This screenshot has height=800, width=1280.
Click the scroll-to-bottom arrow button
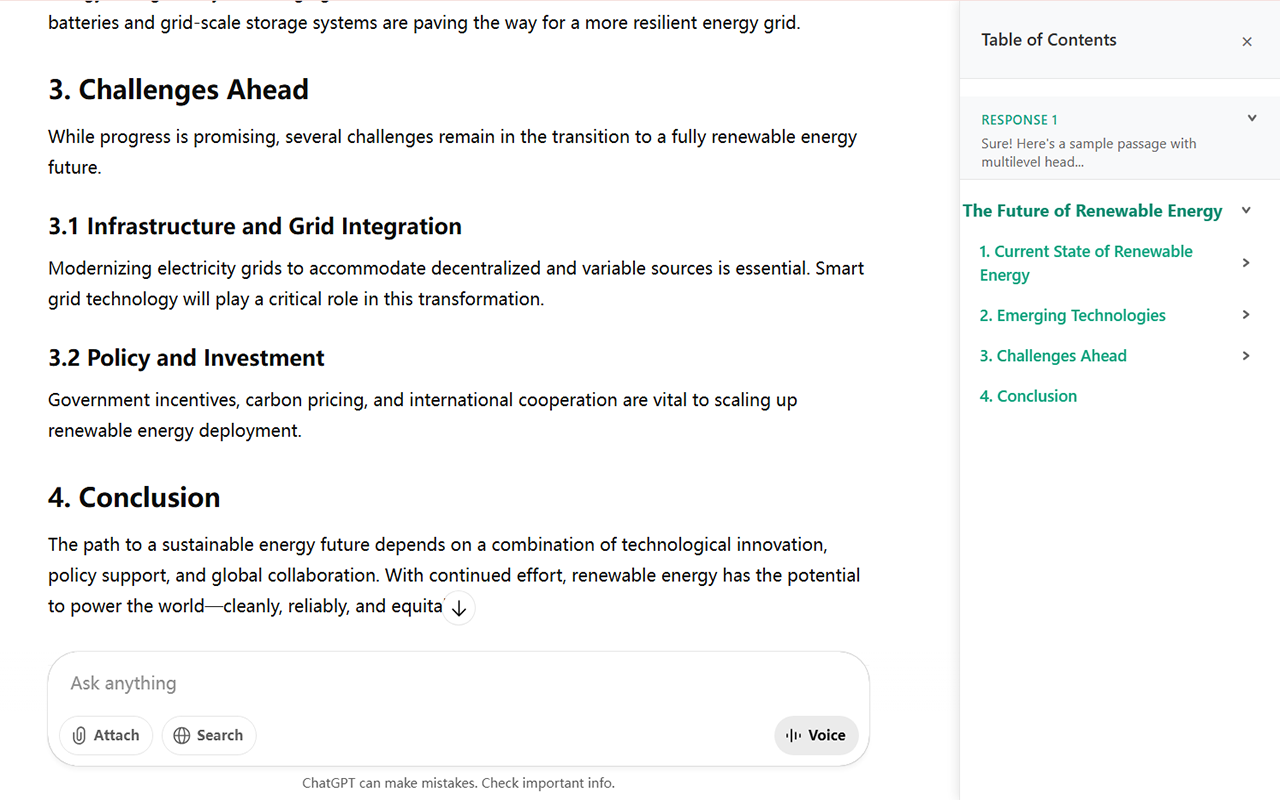click(459, 608)
